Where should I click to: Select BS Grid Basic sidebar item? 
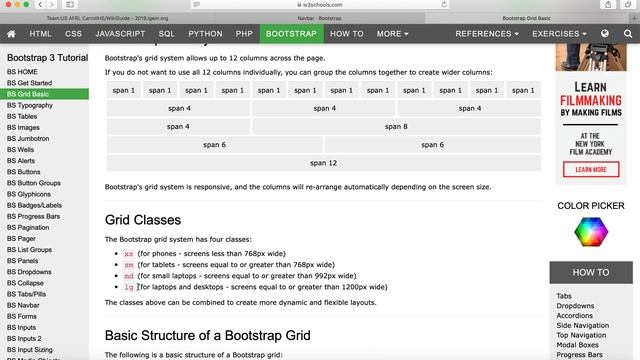coord(44,94)
